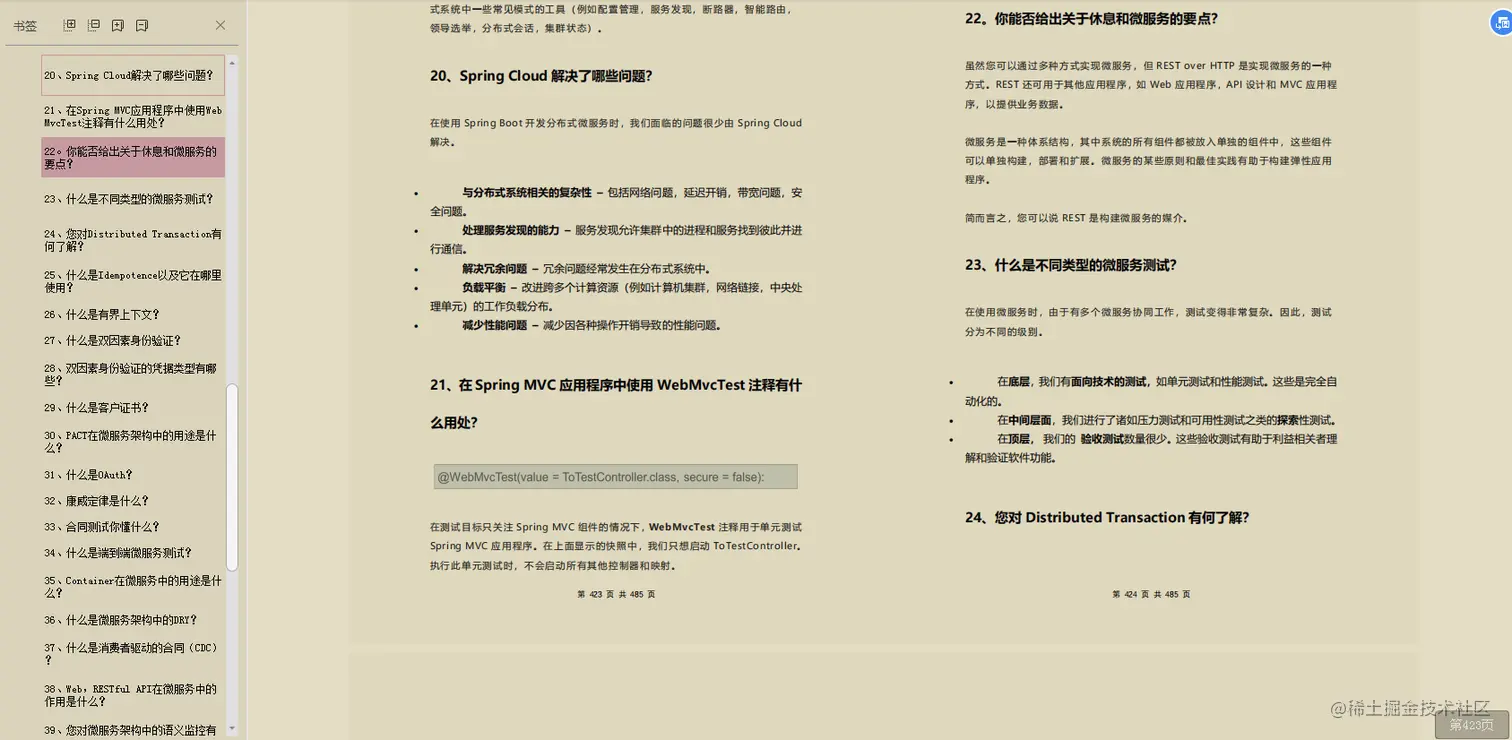The image size is (1512, 740).
Task: Select the remove bookmark icon with minus sign
Action: click(141, 25)
